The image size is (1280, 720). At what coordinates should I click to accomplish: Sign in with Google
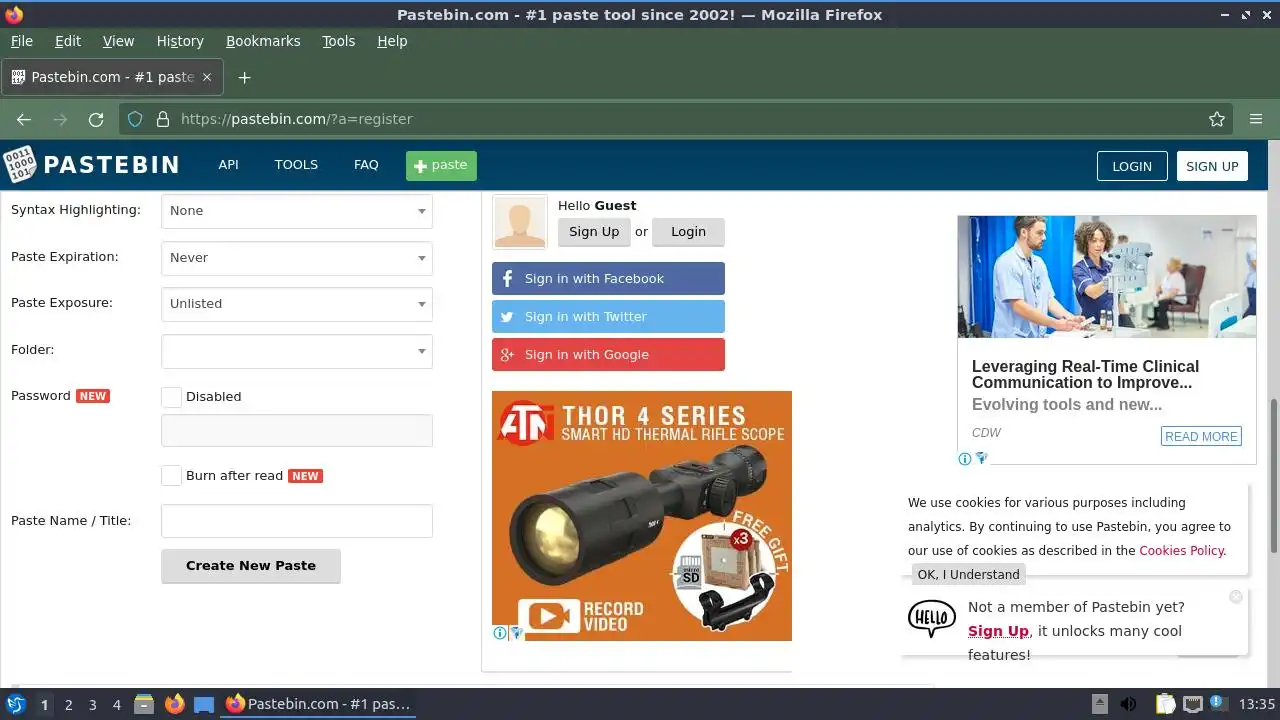608,355
